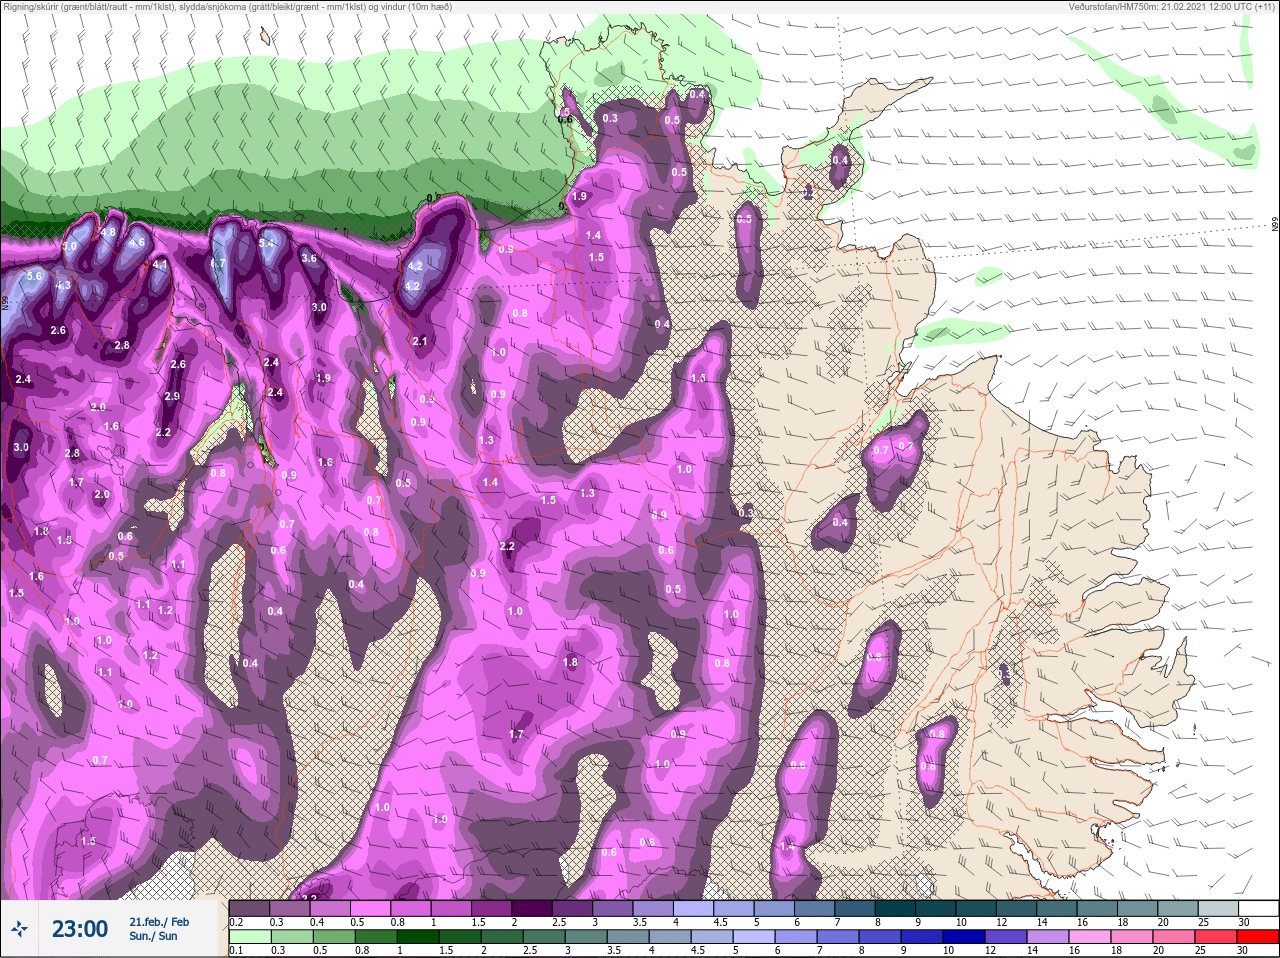This screenshot has height=958, width=1280.
Task: Click the Veðurstofan compass logo icon
Action: pyautogui.click(x=18, y=930)
